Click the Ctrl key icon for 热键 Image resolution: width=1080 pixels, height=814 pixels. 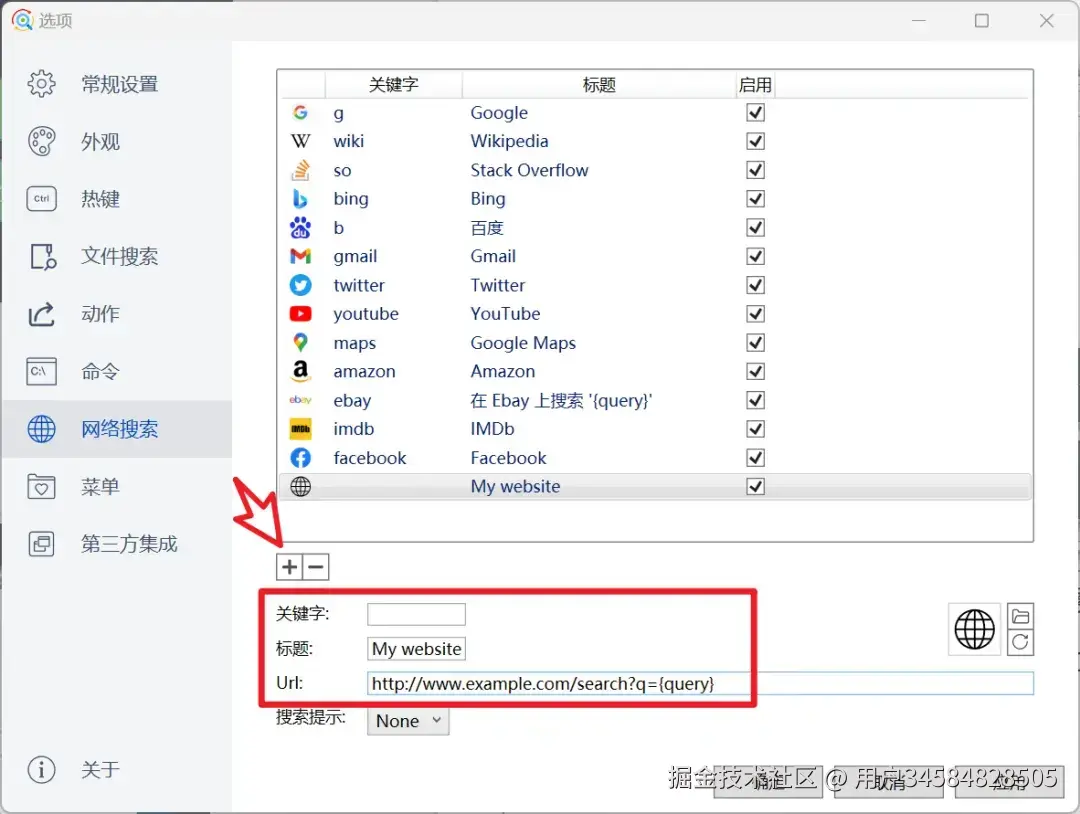41,199
